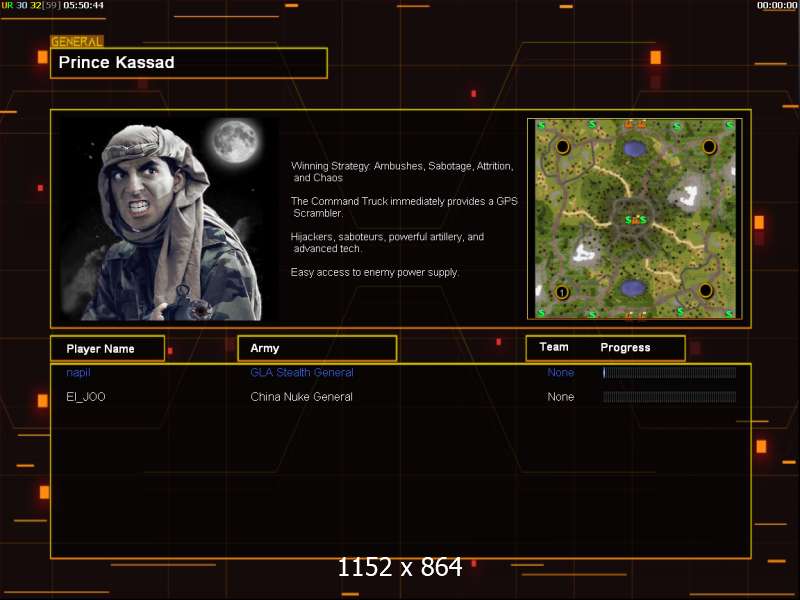The height and width of the screenshot is (600, 800).
Task: Click the Team None value for El_JOO
Action: pyautogui.click(x=561, y=396)
